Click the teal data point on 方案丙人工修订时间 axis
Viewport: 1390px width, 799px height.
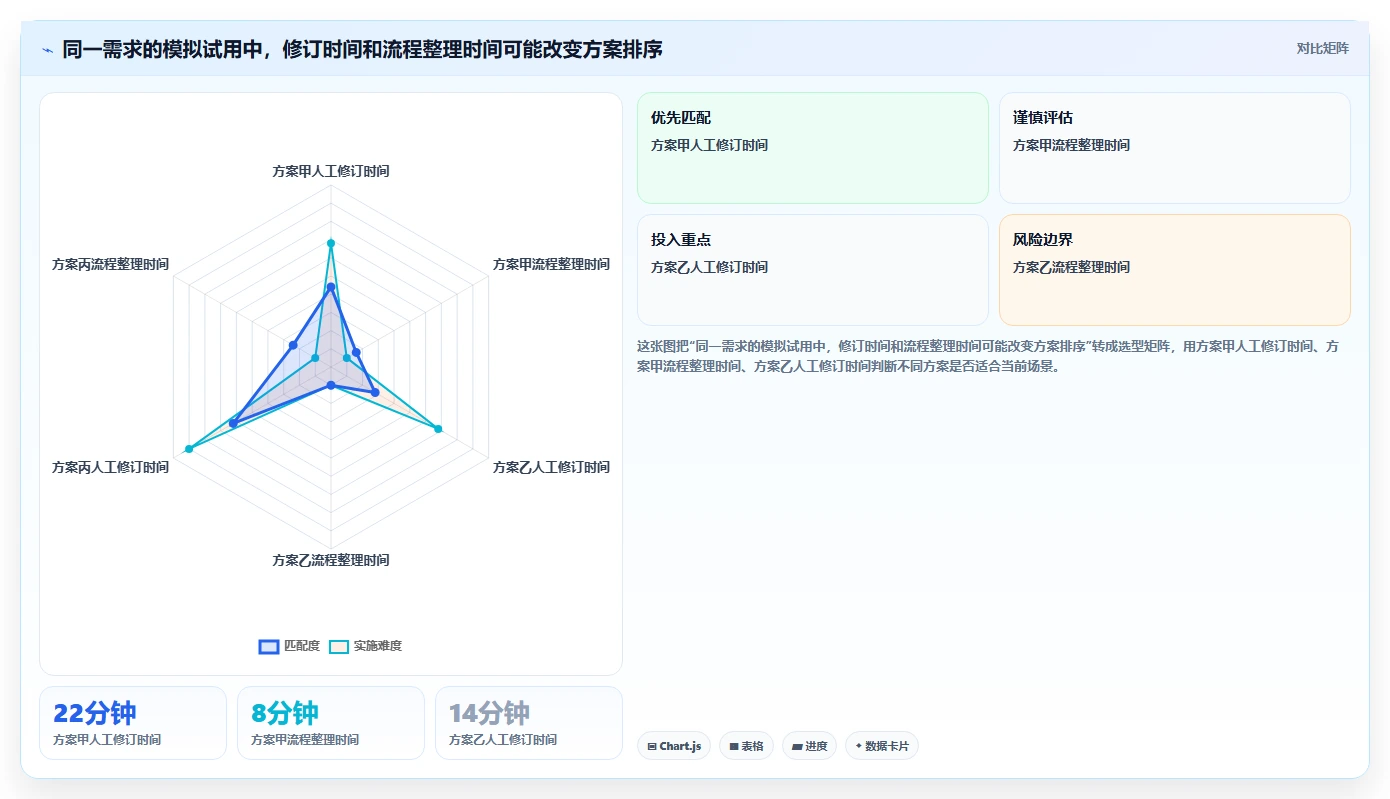(x=188, y=449)
